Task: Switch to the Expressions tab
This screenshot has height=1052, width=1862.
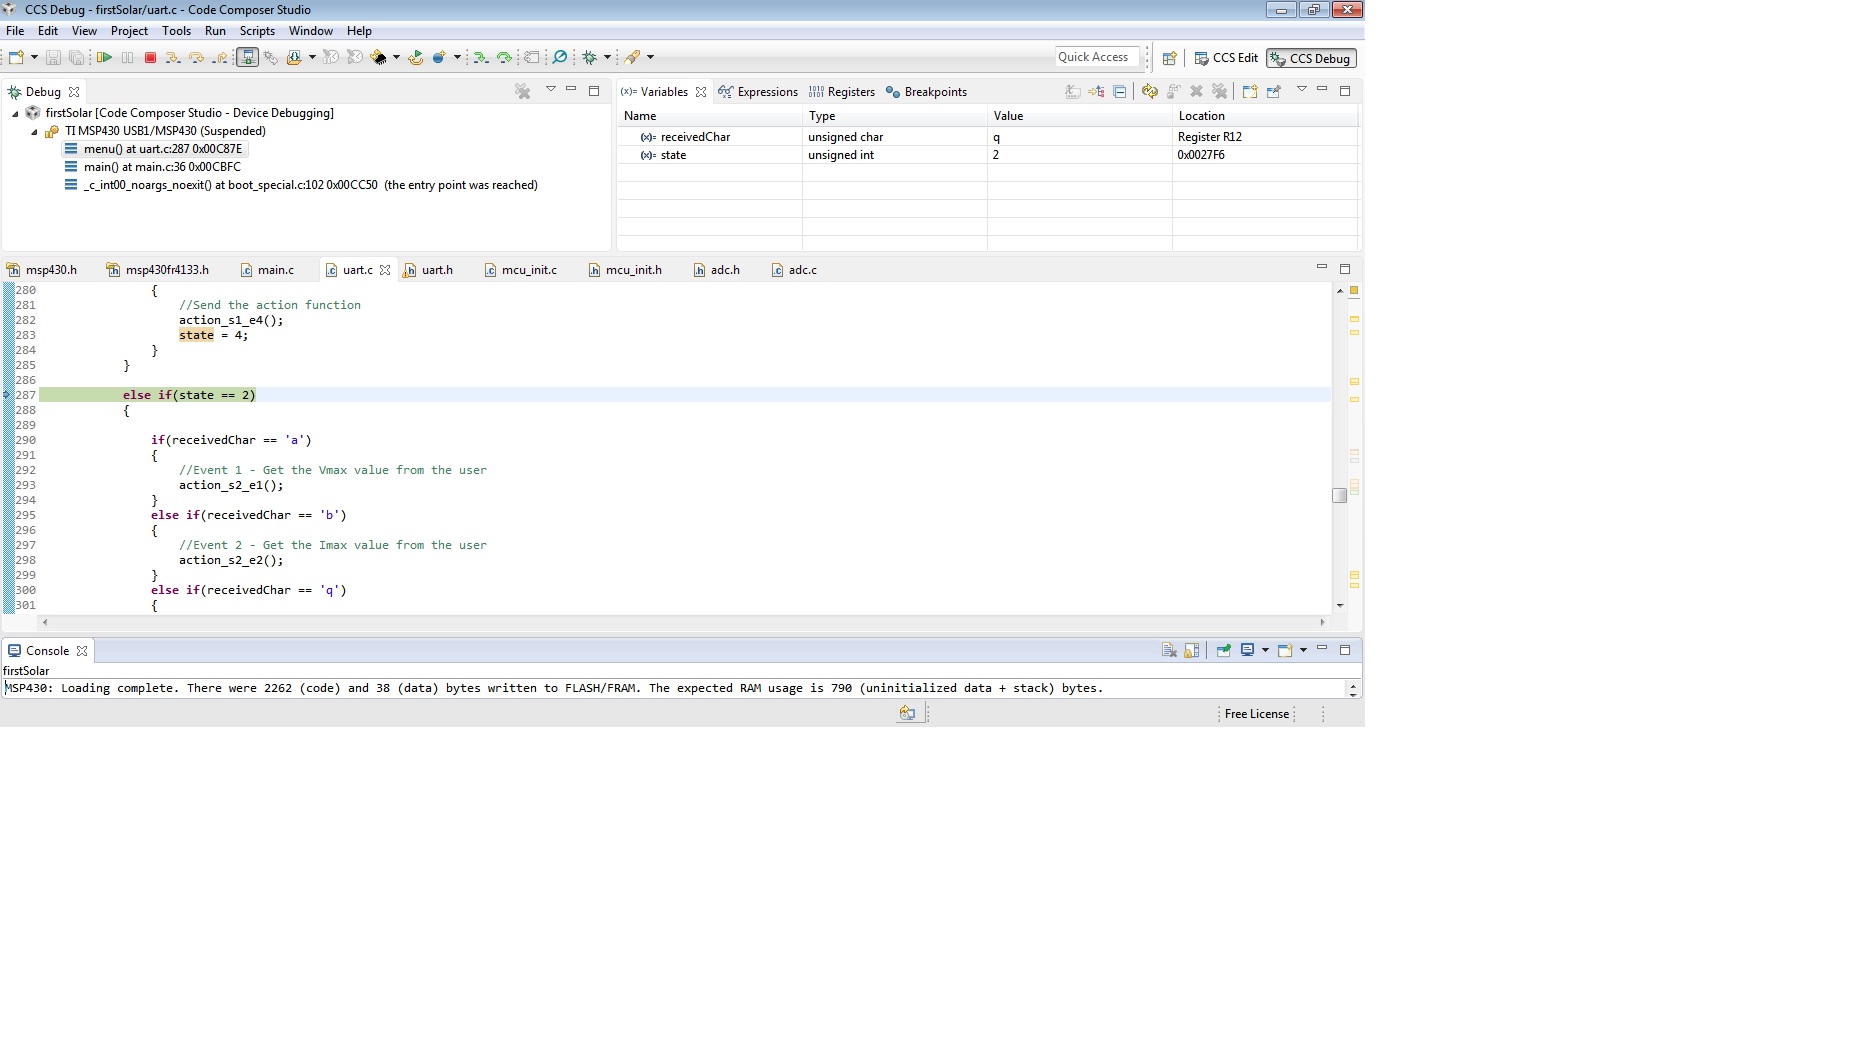Action: click(x=758, y=92)
